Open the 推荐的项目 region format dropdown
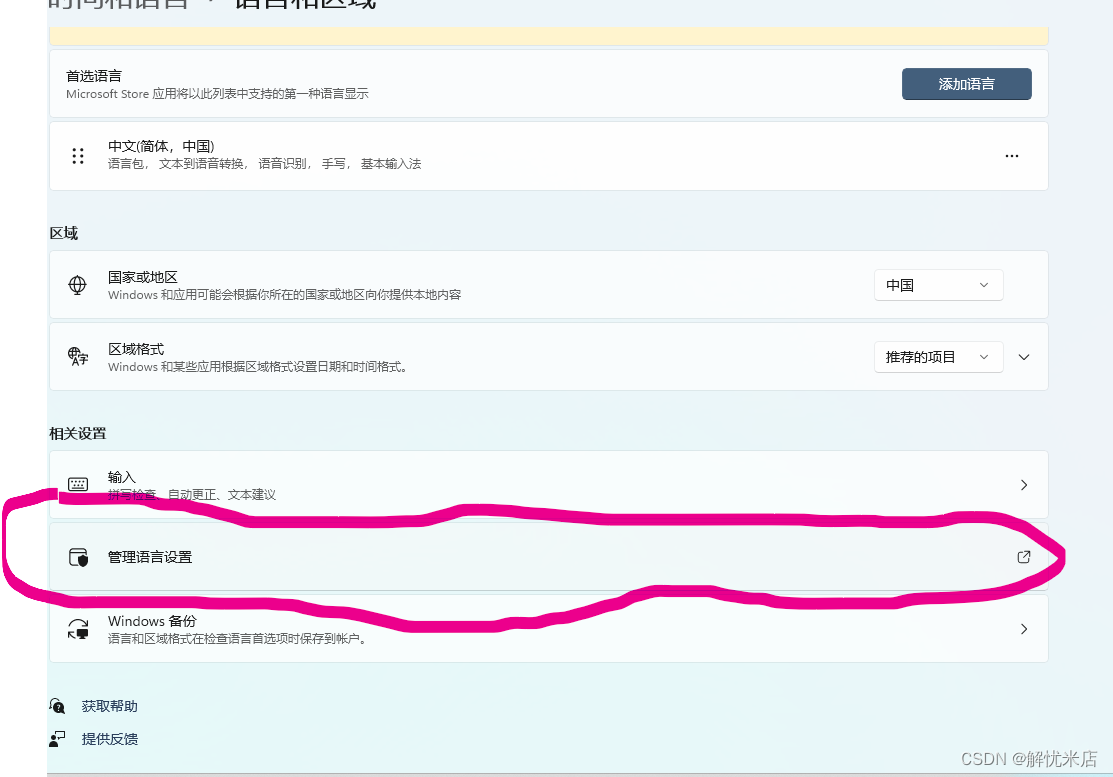Screen dimensions: 1113x777 click(x=938, y=356)
